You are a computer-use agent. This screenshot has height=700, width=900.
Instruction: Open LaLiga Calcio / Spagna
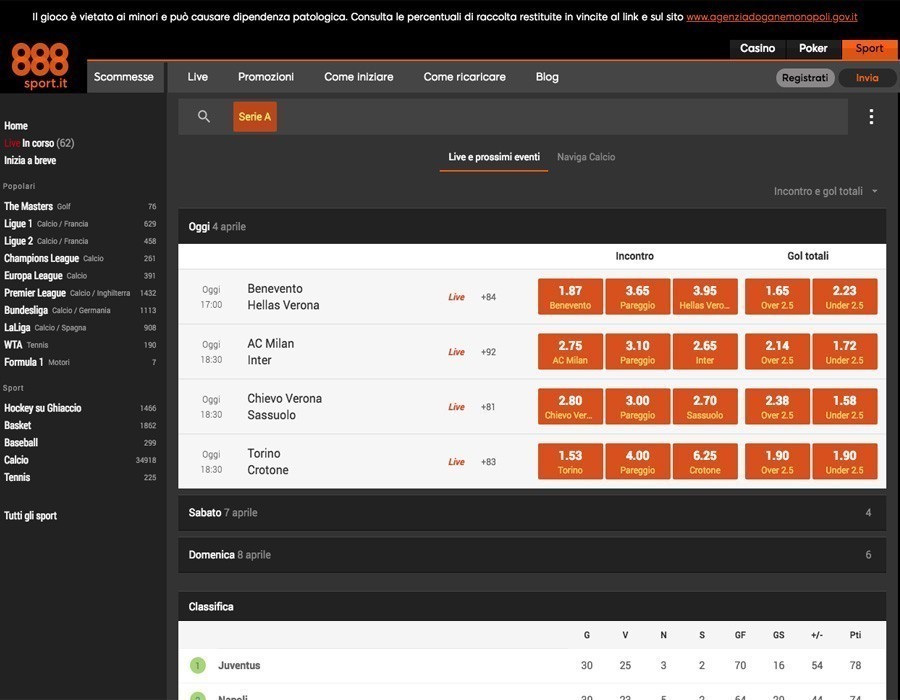click(80, 328)
